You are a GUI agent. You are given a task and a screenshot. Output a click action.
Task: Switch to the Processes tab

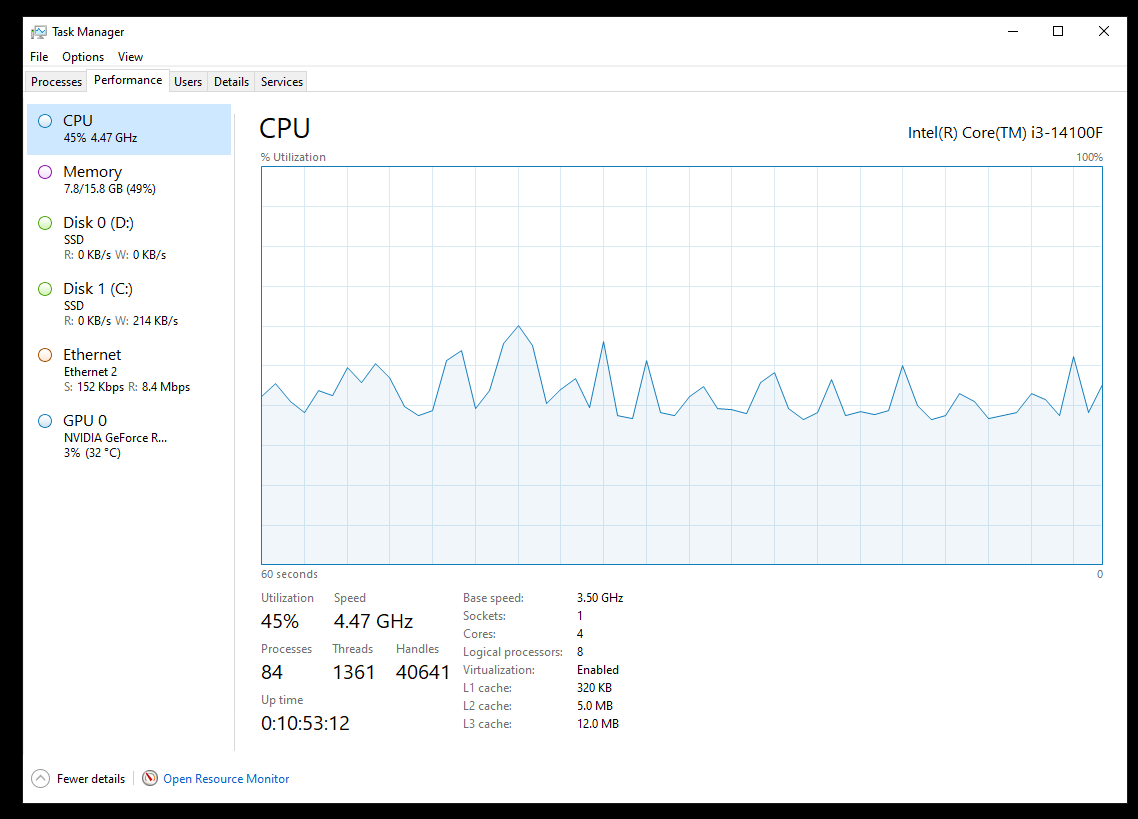click(x=57, y=82)
